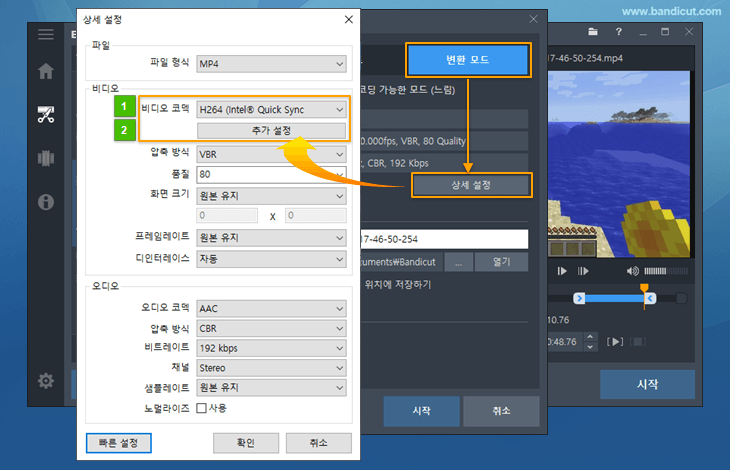Switch to the 변환 모드 tab
The width and height of the screenshot is (730, 470).
coord(466,60)
